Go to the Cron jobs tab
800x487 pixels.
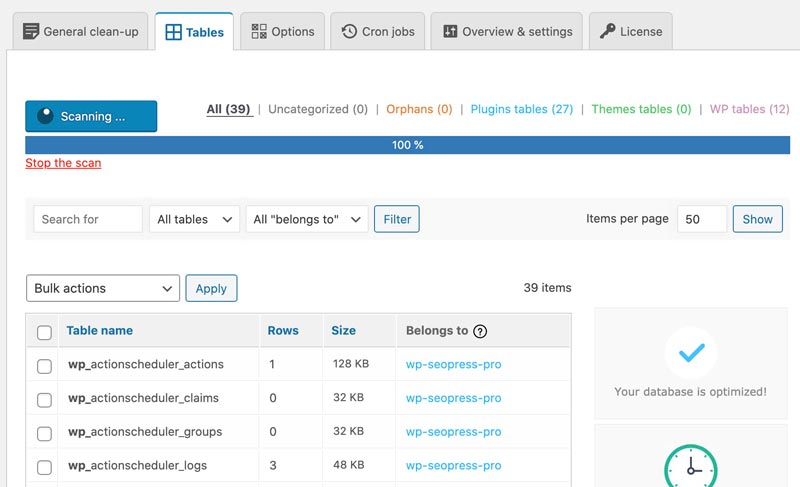pyautogui.click(x=378, y=32)
